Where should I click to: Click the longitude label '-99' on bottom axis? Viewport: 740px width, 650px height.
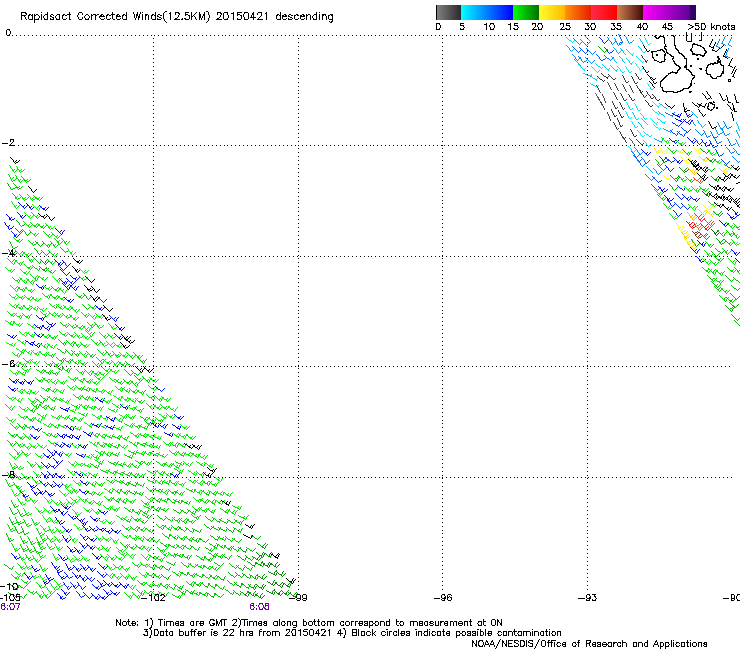point(298,598)
